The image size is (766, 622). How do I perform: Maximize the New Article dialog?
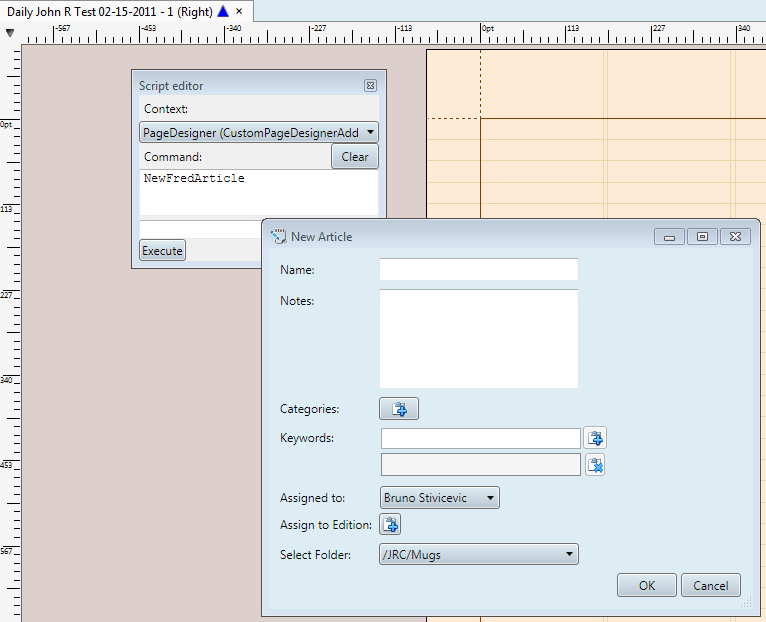(702, 237)
